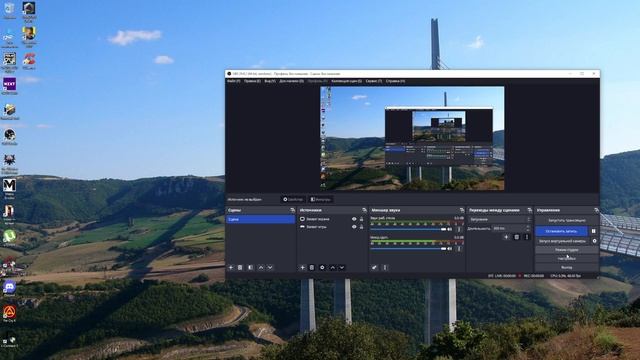Open the transition properties three-dots menu
Image resolution: width=640 pixels, height=360 pixels.
(527, 237)
